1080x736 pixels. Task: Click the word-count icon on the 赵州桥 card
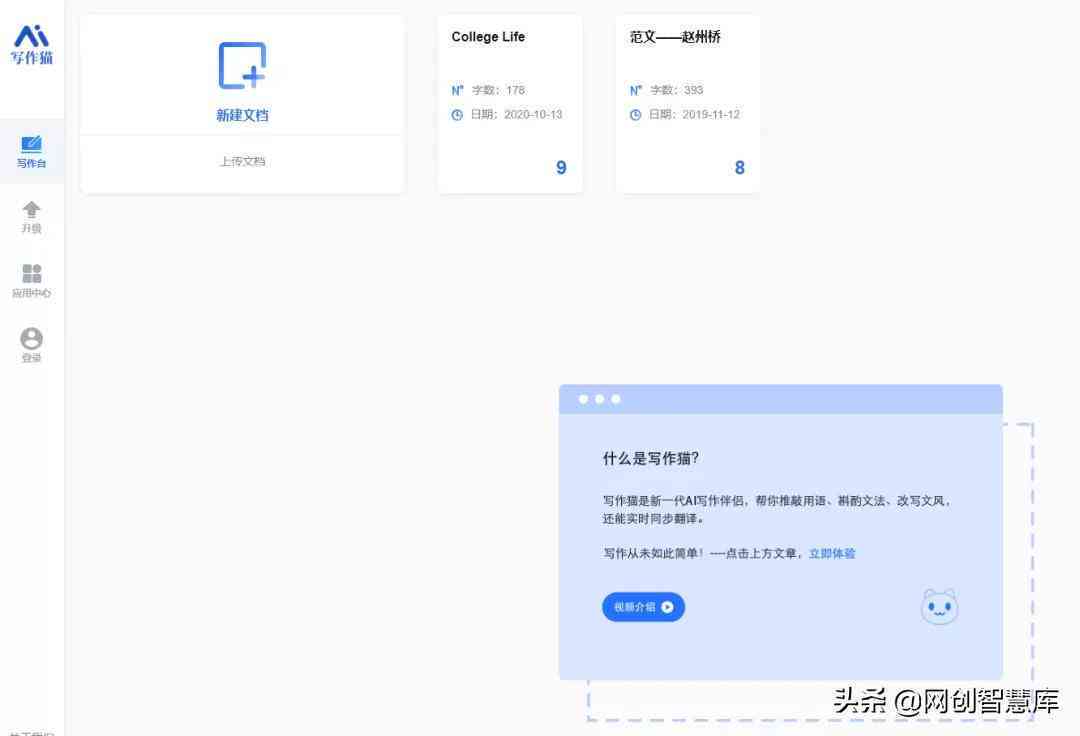[636, 89]
